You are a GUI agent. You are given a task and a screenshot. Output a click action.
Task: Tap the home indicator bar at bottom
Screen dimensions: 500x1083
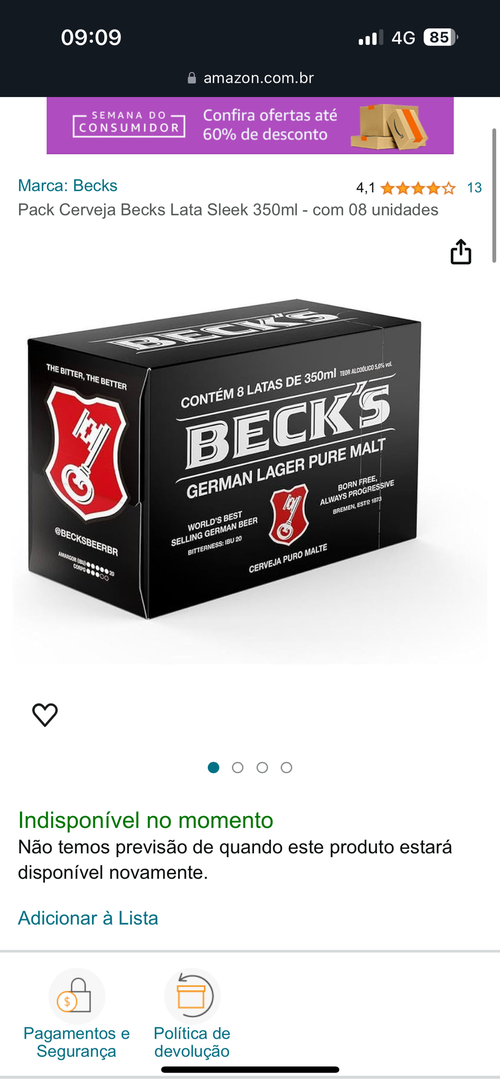[x=250, y=1070]
